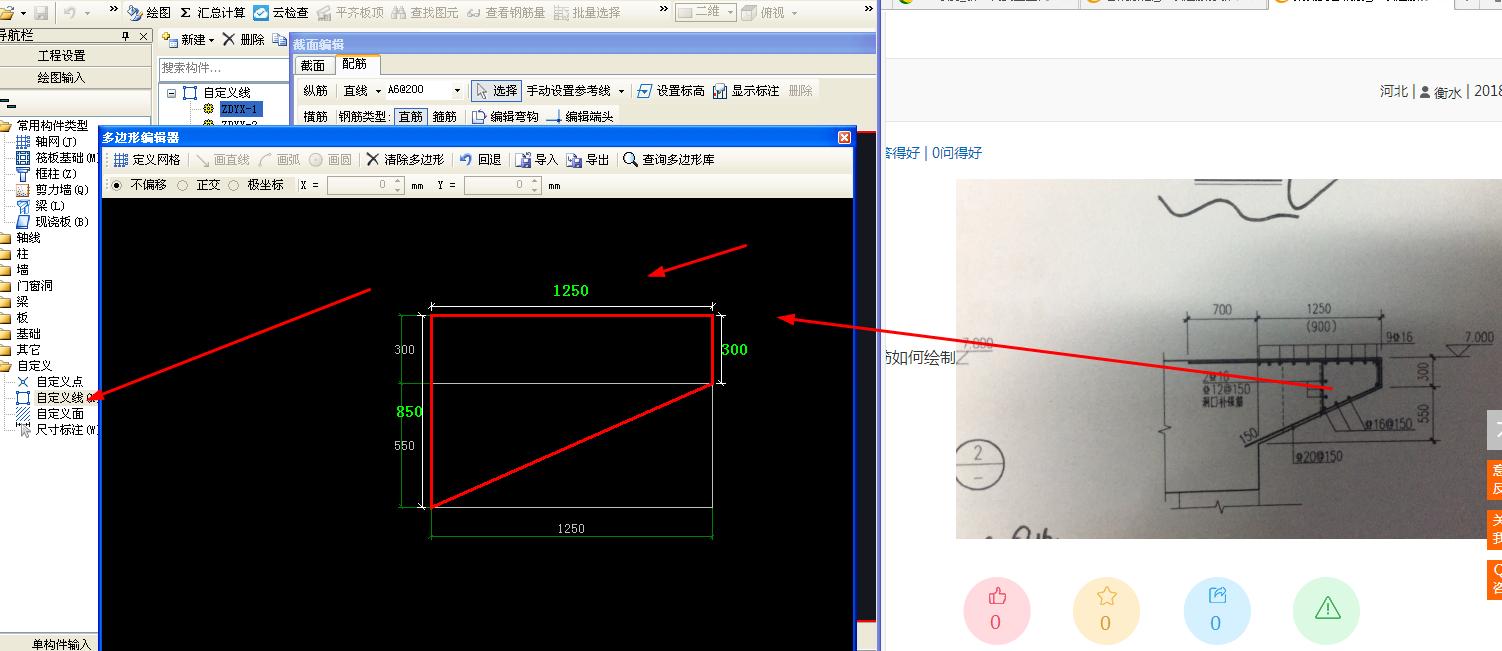
Task: Activate 批量选择 batch select
Action: (586, 12)
